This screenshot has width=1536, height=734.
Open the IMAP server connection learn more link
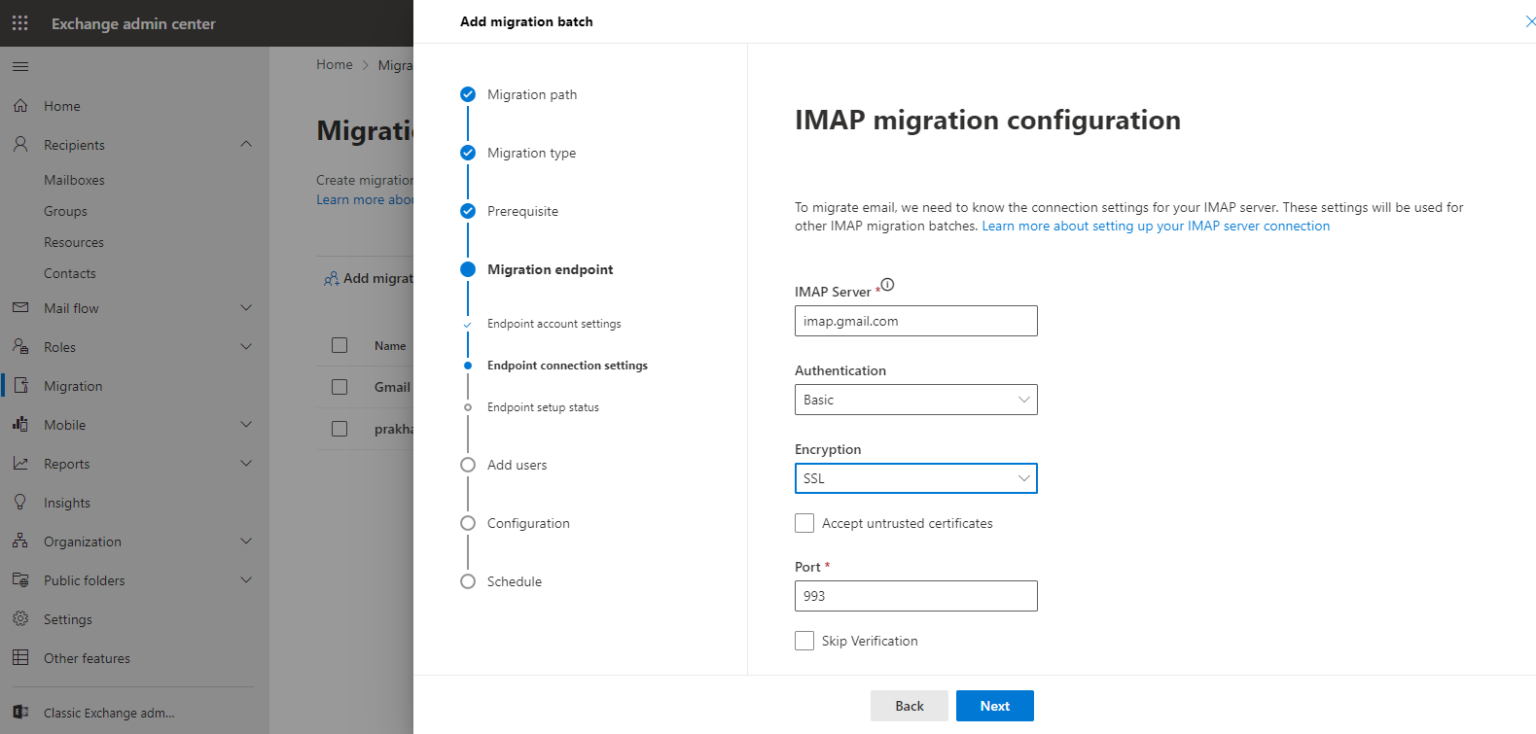click(1155, 225)
